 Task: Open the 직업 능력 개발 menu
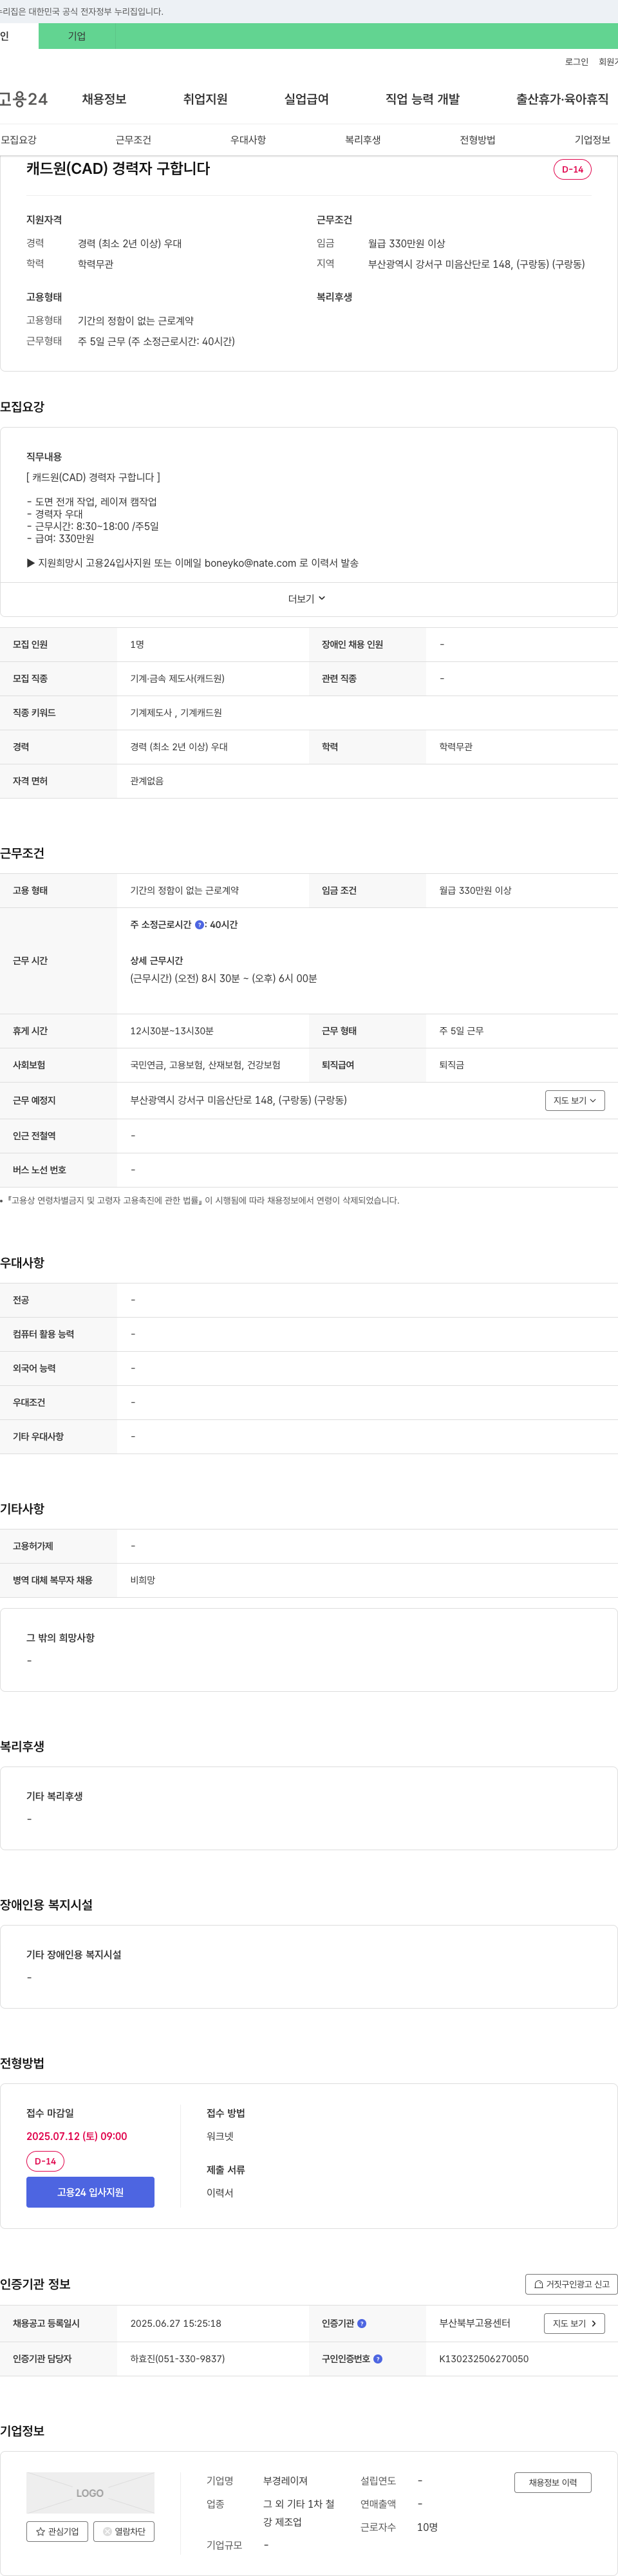coord(422,99)
